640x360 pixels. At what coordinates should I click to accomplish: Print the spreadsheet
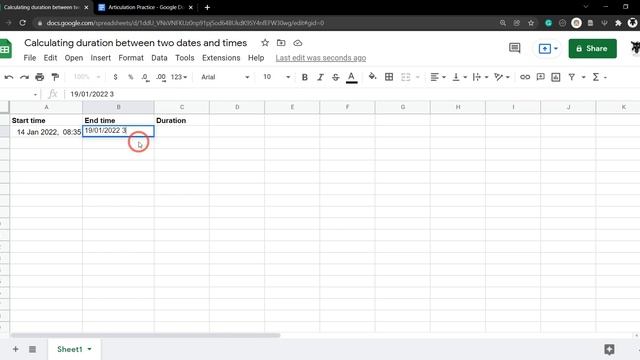click(x=40, y=77)
